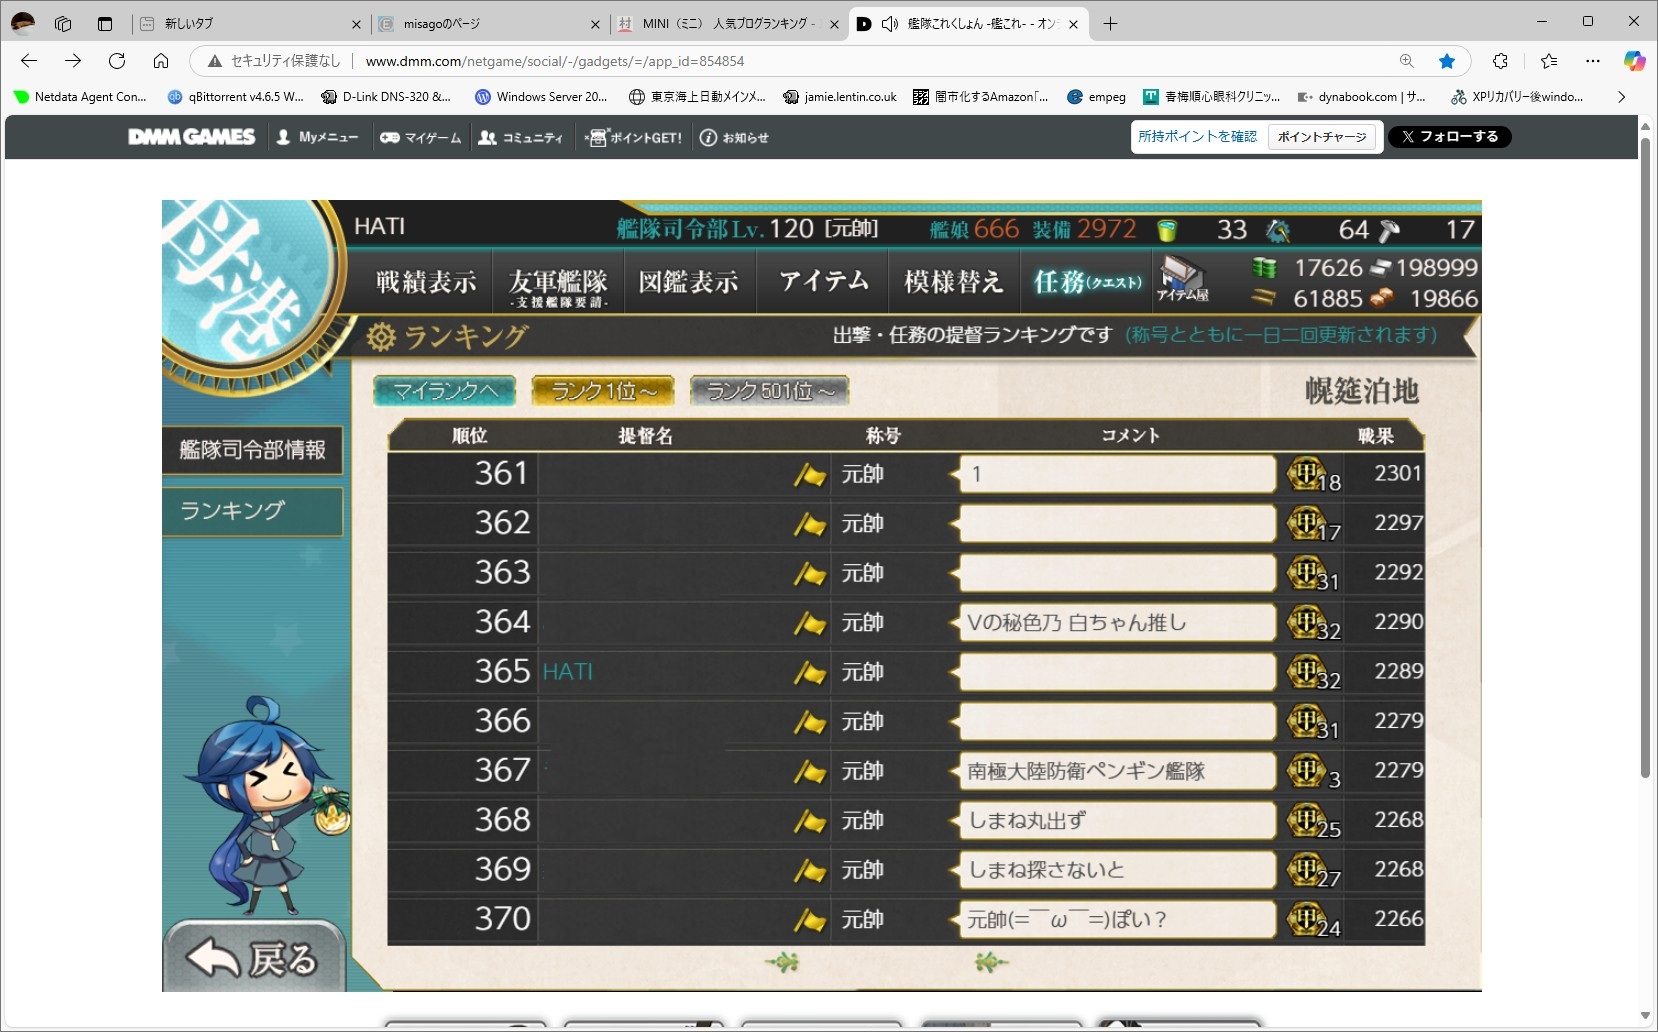
Task: Select 艦隊司令部情報 side tab
Action: pyautogui.click(x=252, y=450)
